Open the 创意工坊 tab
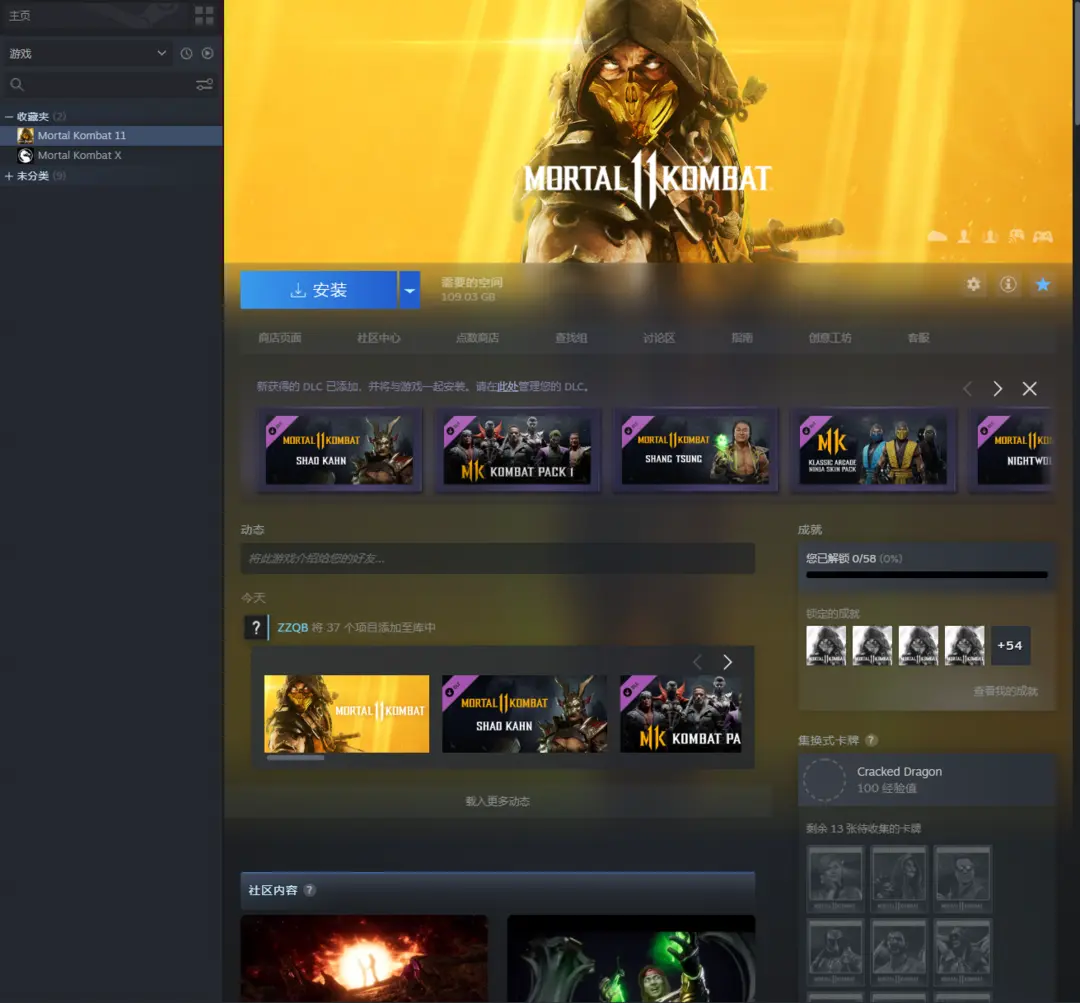Viewport: 1080px width, 1003px height. [830, 338]
